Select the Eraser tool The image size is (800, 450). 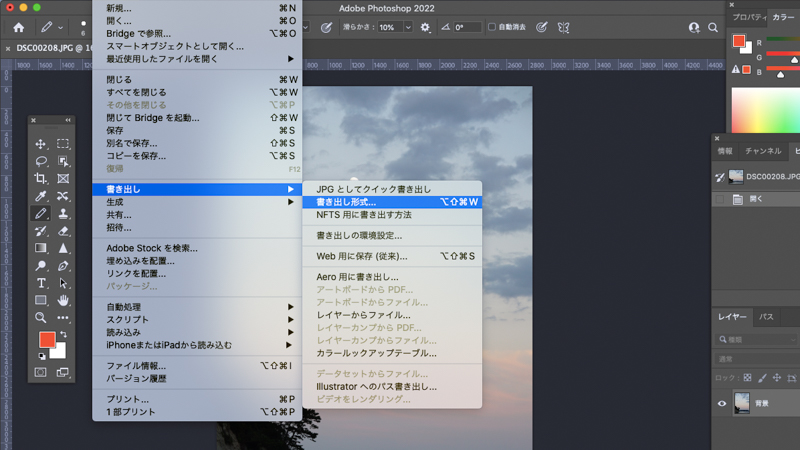tap(63, 231)
